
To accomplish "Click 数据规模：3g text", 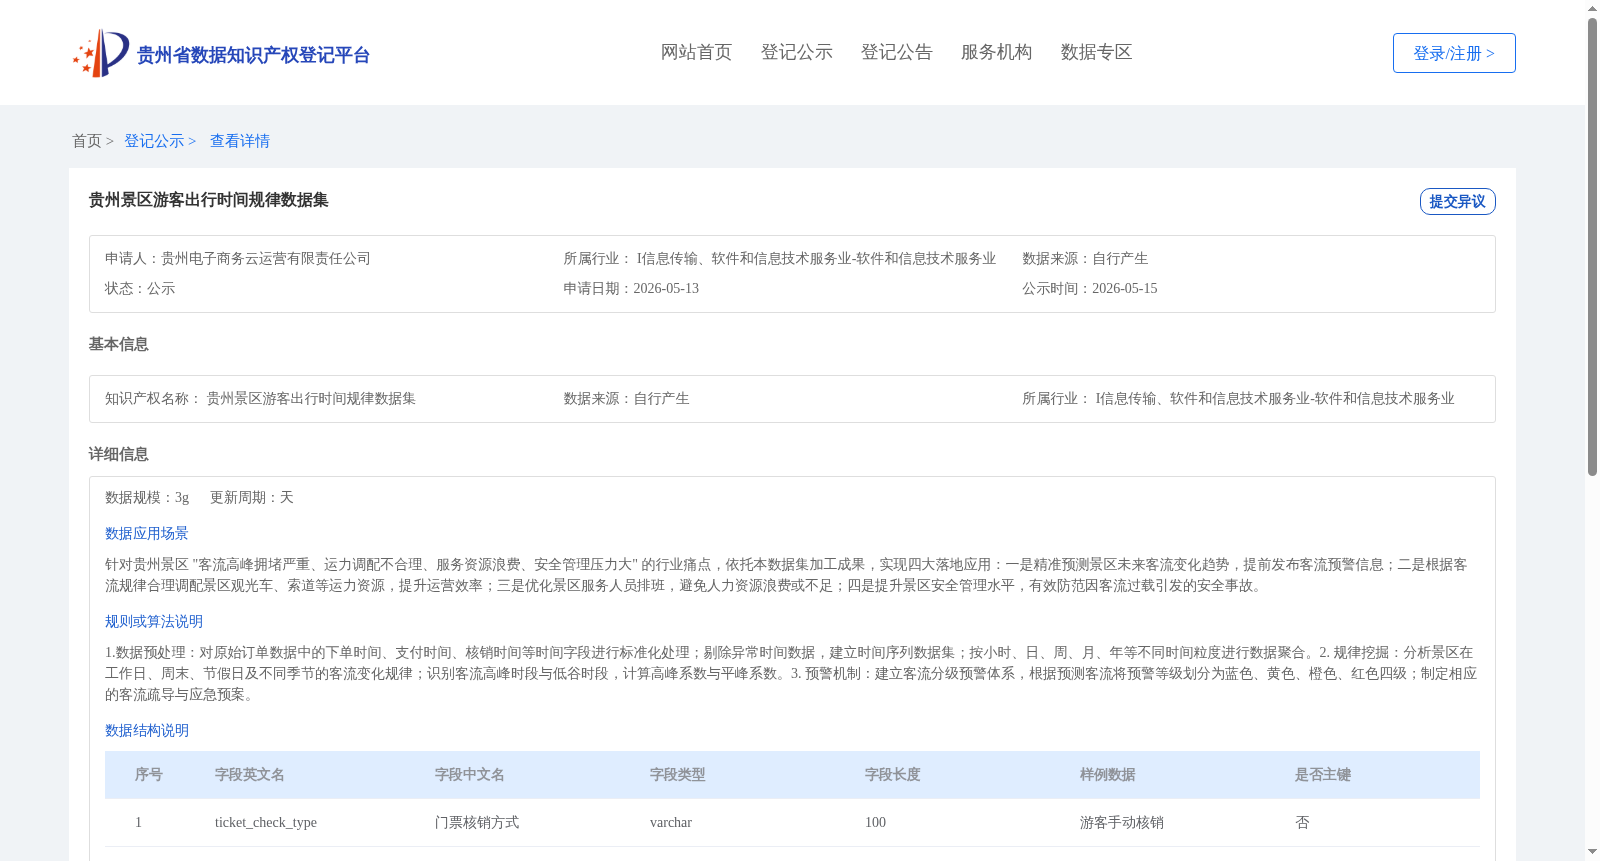I will pyautogui.click(x=147, y=497).
